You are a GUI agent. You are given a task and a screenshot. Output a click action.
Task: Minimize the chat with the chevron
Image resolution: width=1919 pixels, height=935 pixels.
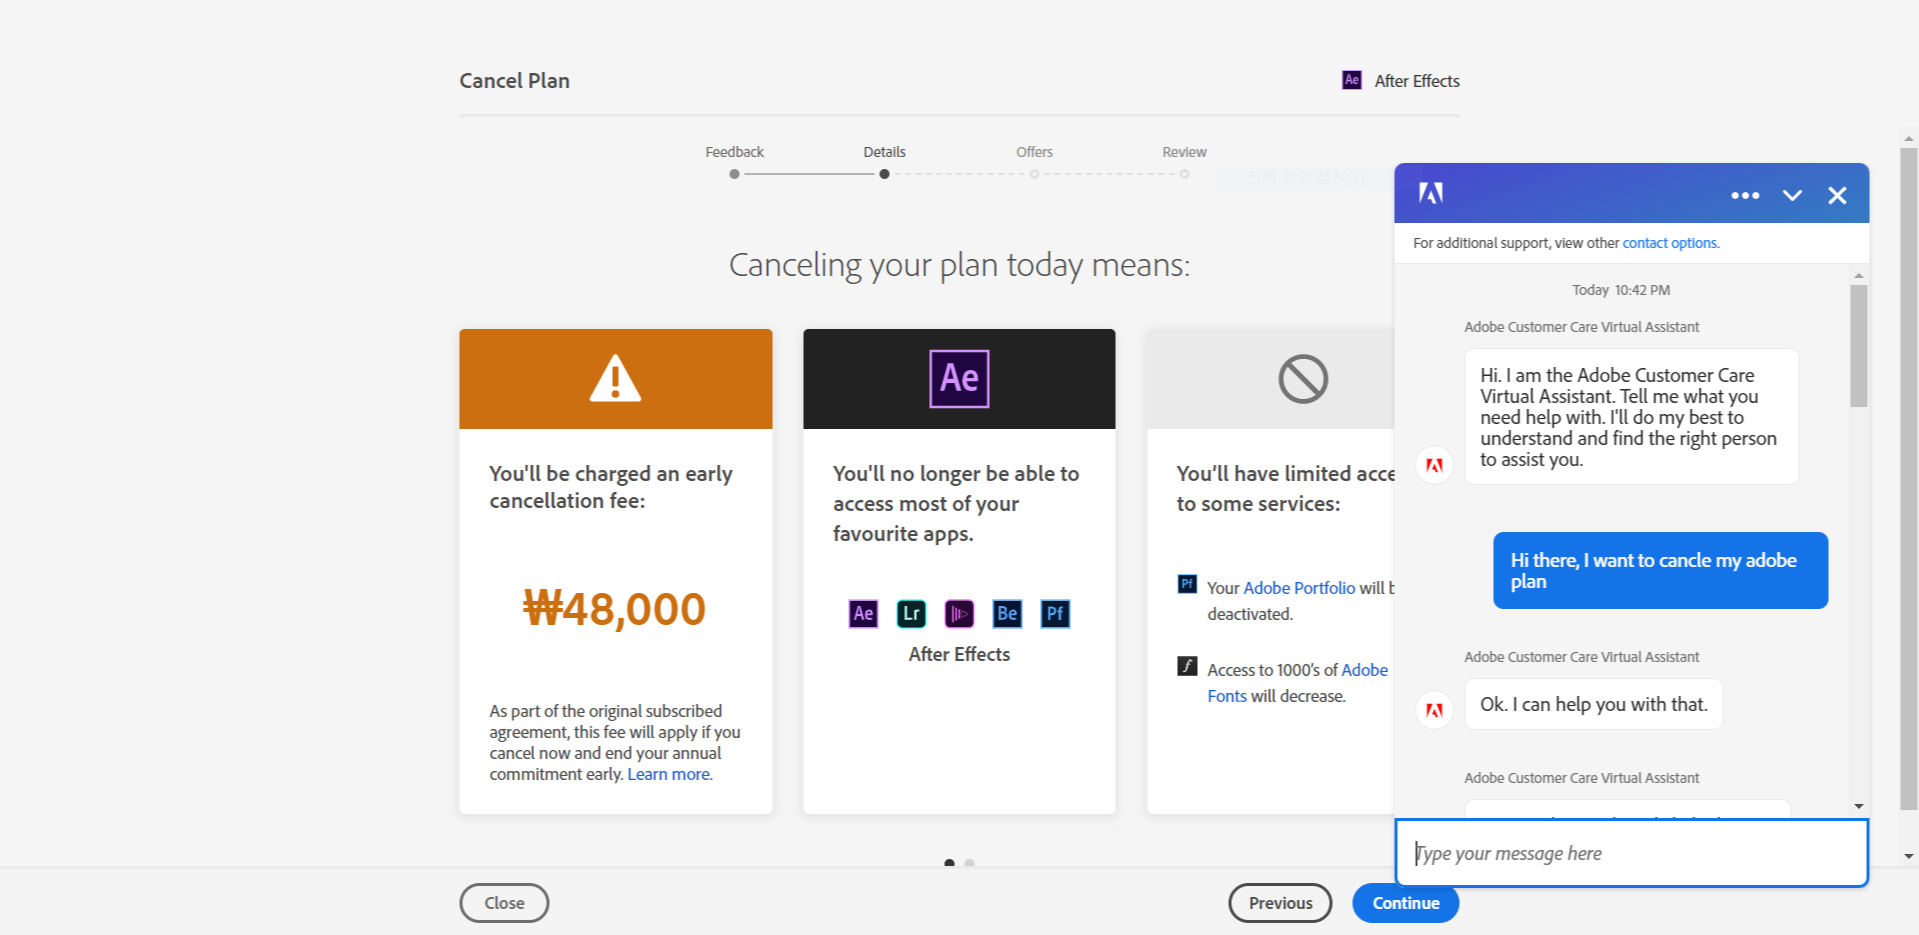pos(1792,195)
